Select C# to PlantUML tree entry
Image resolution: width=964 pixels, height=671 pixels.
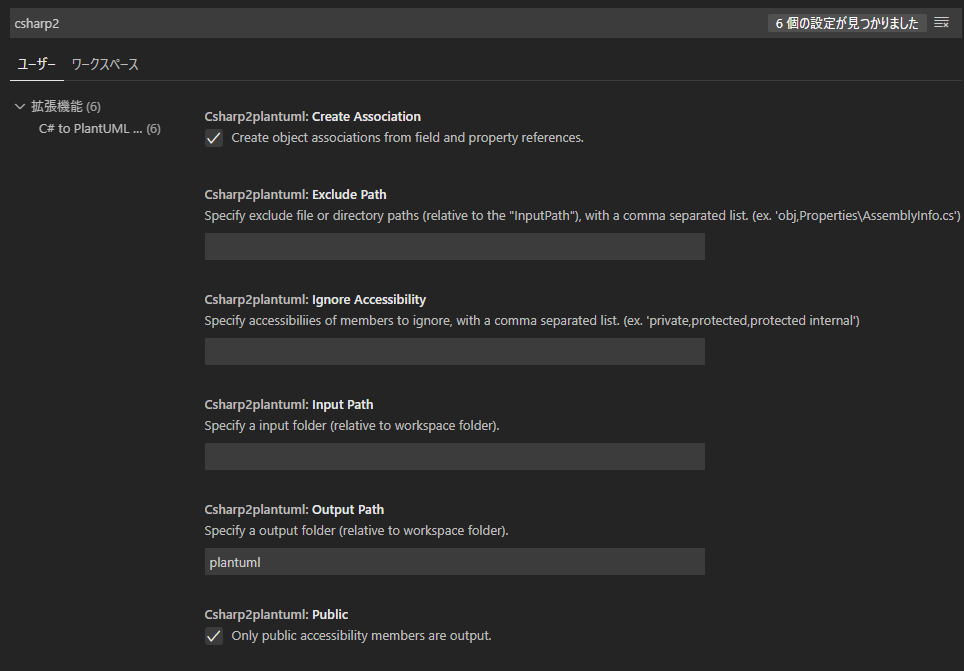99,129
